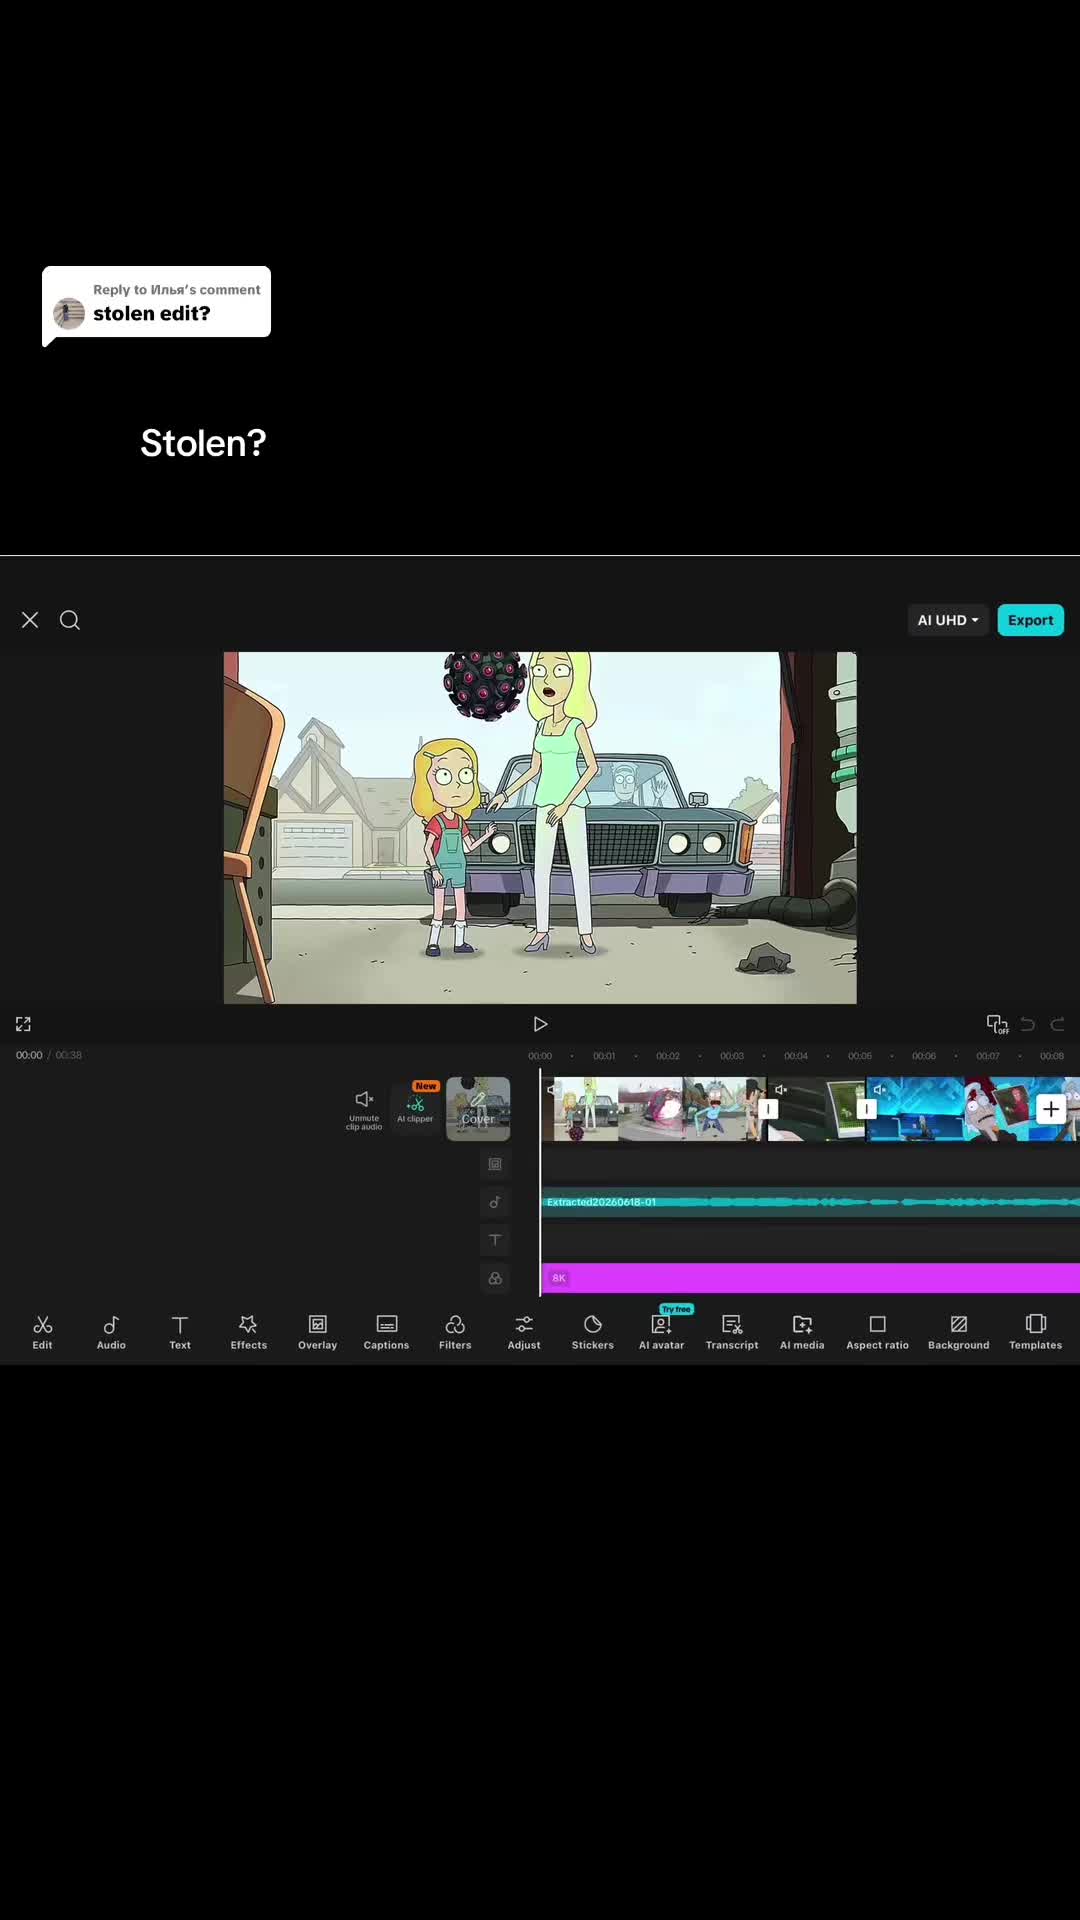The image size is (1080, 1920).
Task: Open the AI clipper tool
Action: pos(415,1109)
